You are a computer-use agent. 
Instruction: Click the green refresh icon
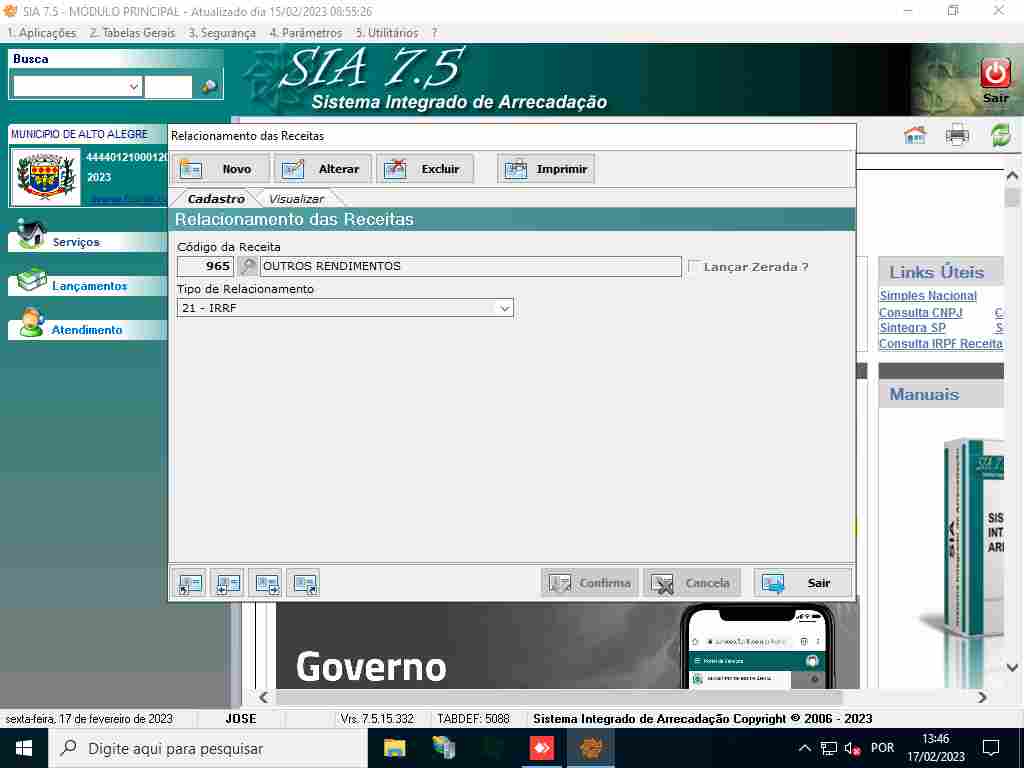coord(1000,135)
